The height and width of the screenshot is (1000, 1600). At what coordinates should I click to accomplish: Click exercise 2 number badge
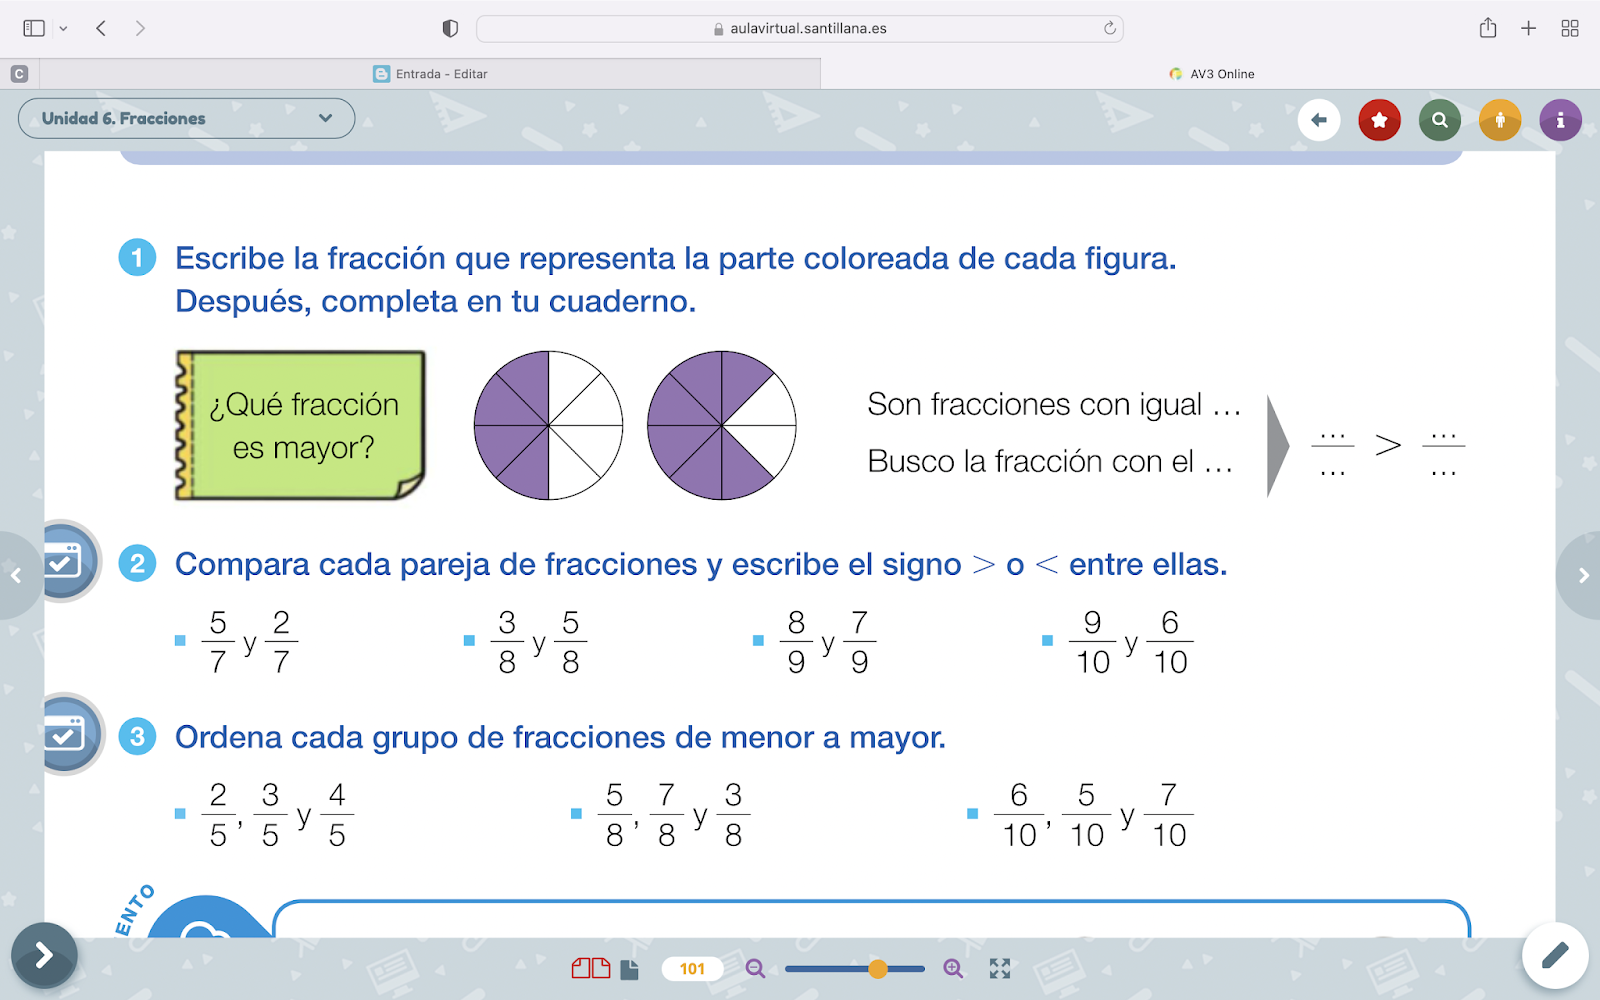[138, 563]
